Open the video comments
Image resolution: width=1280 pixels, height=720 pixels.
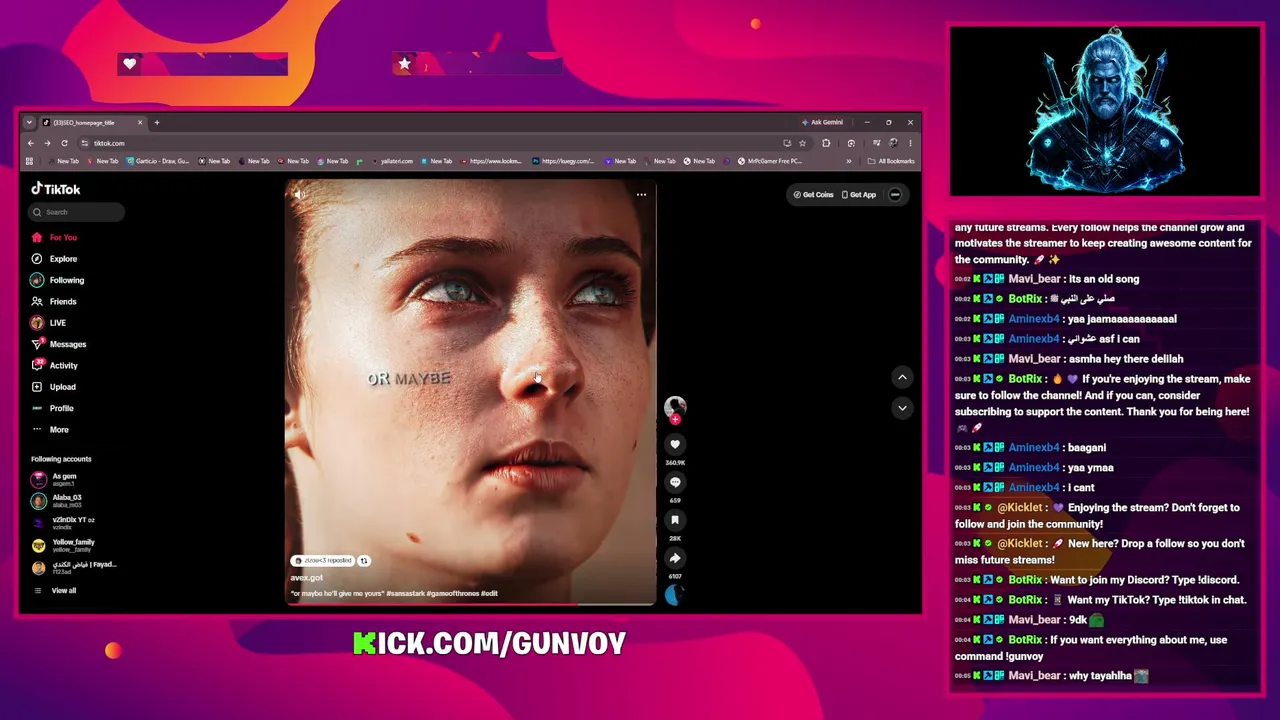pos(675,482)
